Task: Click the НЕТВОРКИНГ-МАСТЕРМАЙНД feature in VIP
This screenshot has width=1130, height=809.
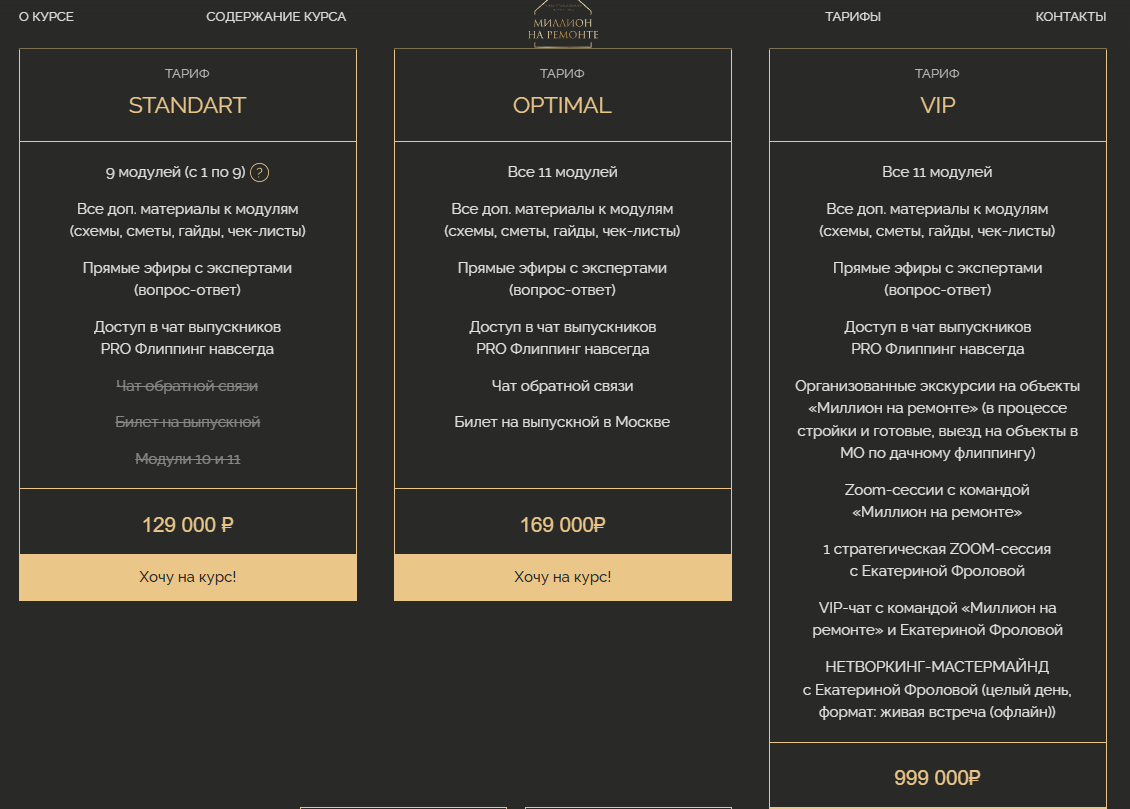Action: tap(937, 666)
